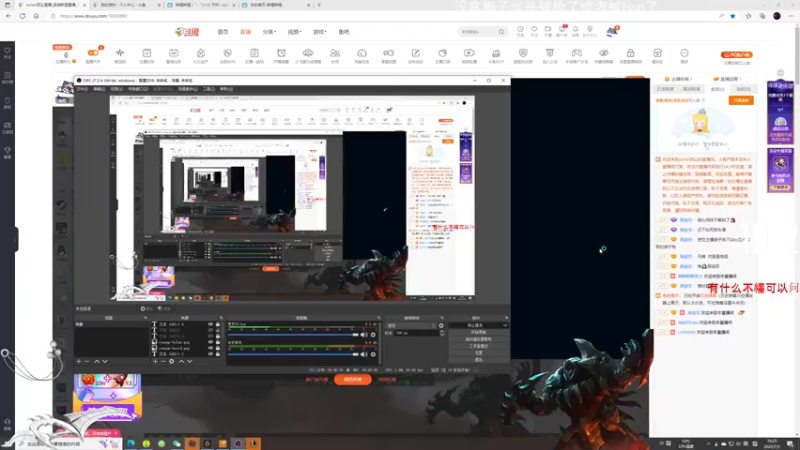Image resolution: width=800 pixels, height=450 pixels.
Task: Toggle the orange live switch in Douyu toolbar
Action: click(93, 53)
